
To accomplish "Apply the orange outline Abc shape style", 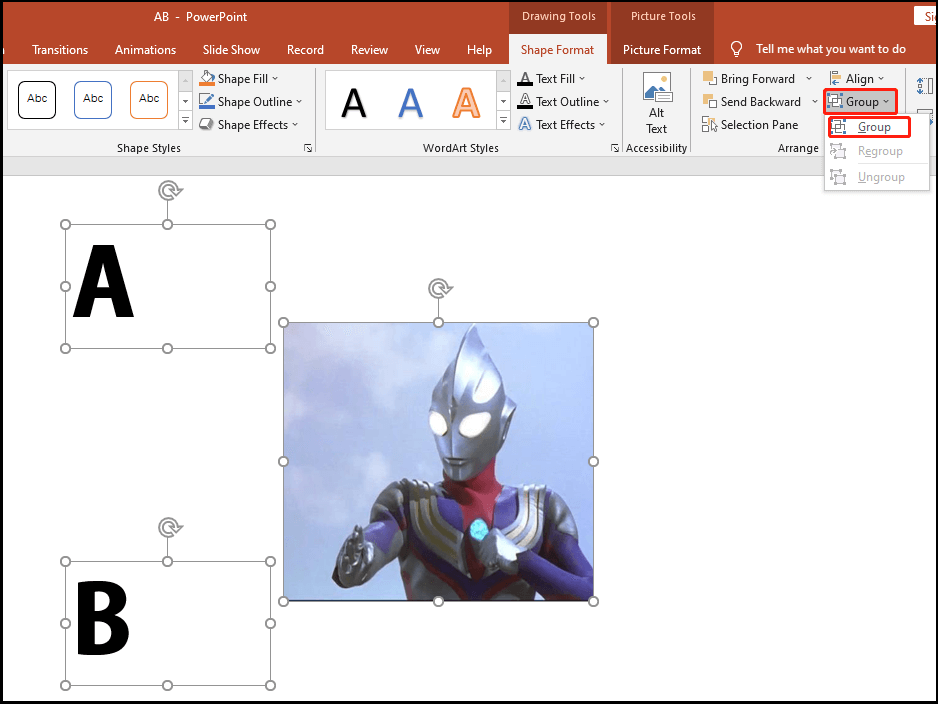I will click(x=149, y=99).
